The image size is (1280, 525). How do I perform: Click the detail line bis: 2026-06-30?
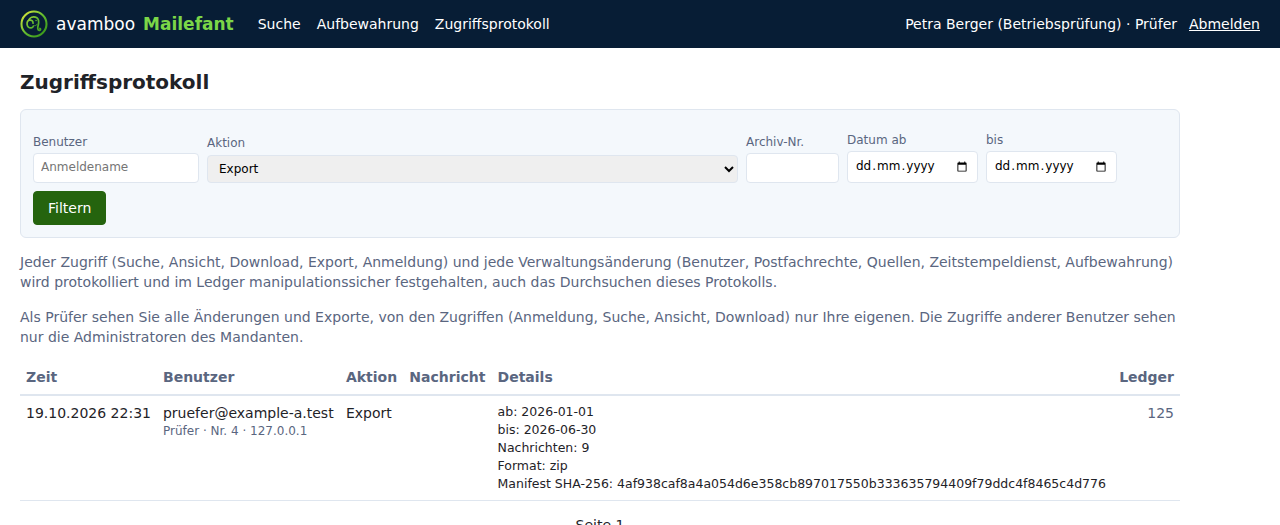pos(547,429)
